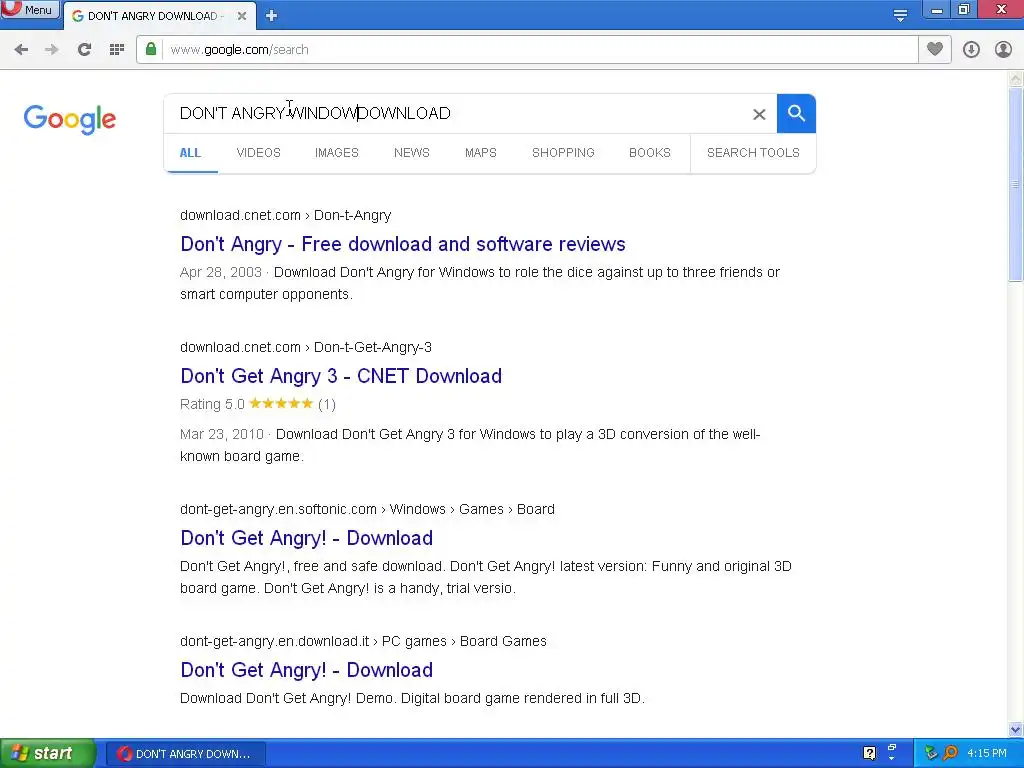The height and width of the screenshot is (768, 1024).
Task: Open the help question-mark tray icon
Action: tap(870, 753)
